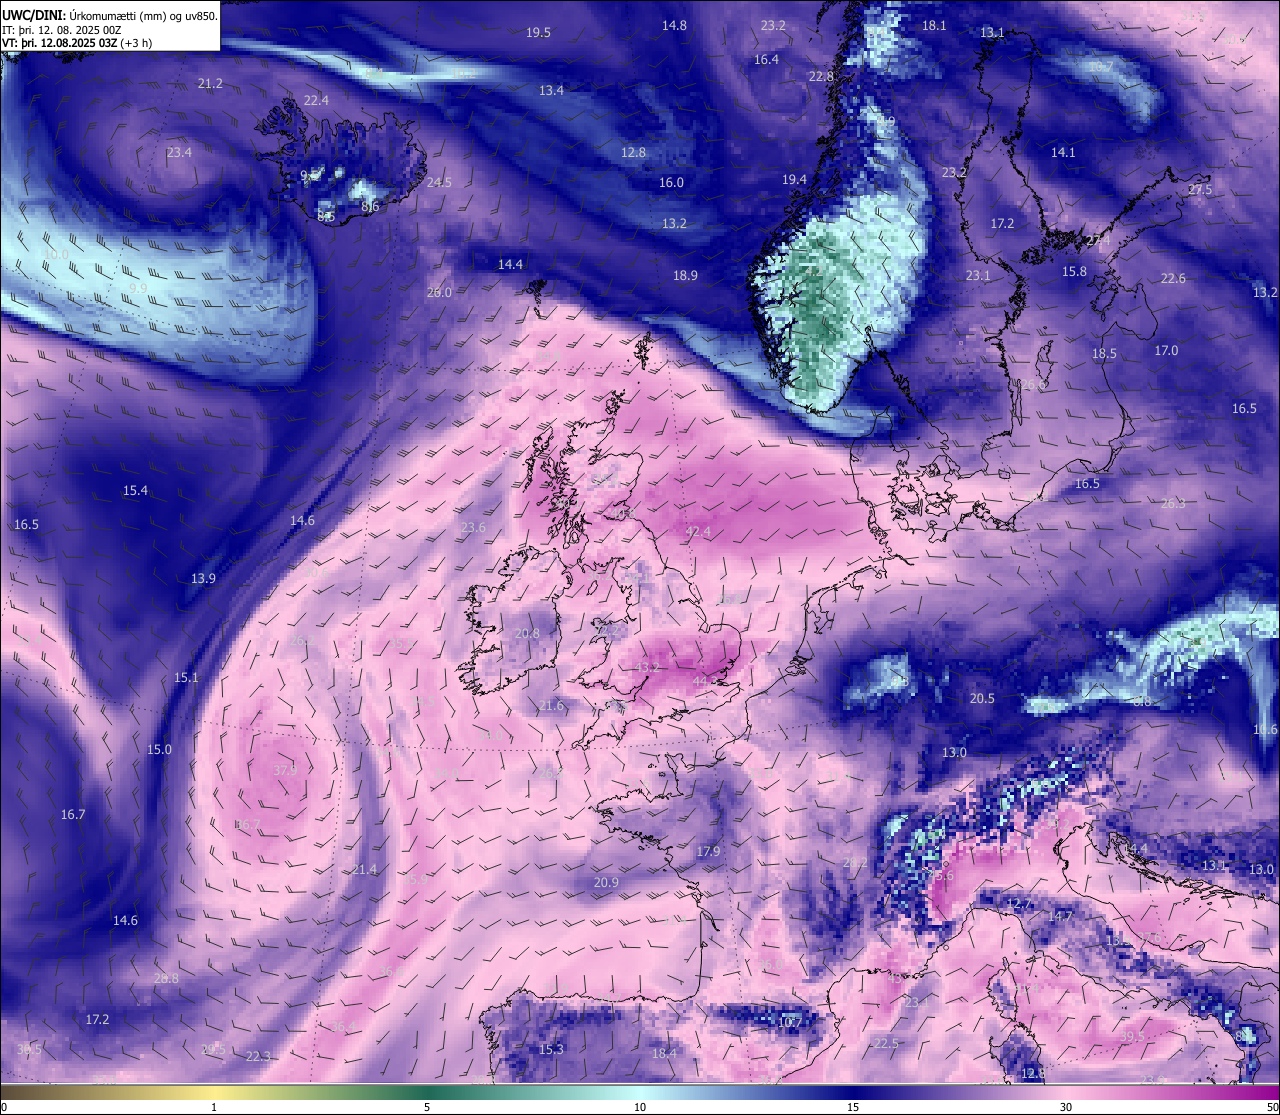Click the 27.5 value at the upper right

1200,190
